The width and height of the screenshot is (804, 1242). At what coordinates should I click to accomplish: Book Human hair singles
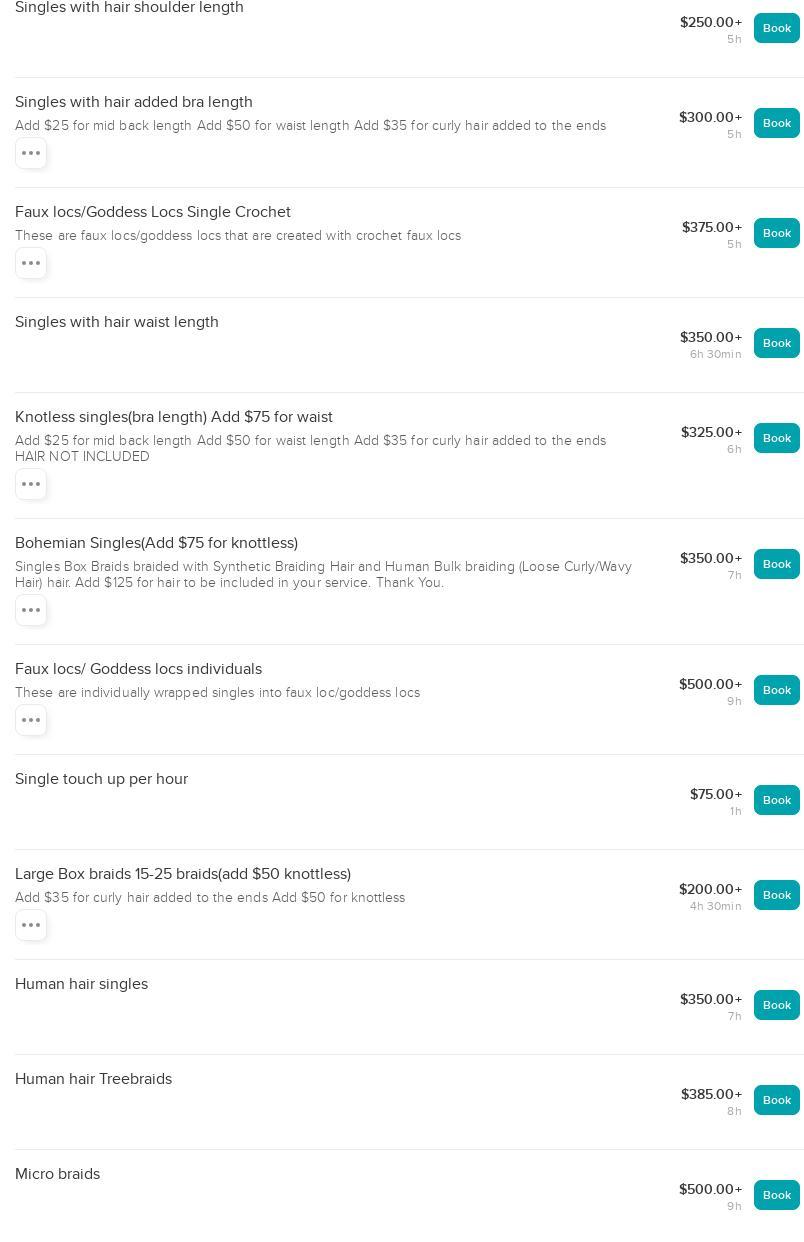tap(776, 1005)
